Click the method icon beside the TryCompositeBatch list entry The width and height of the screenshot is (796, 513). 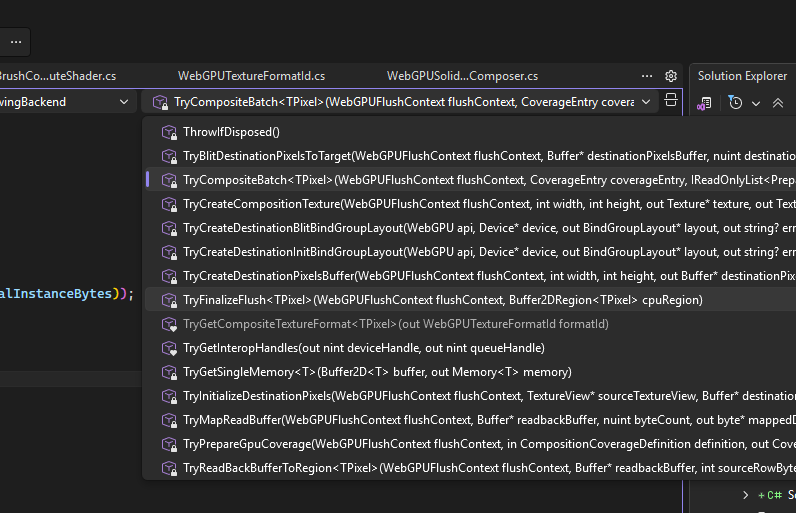pos(169,180)
